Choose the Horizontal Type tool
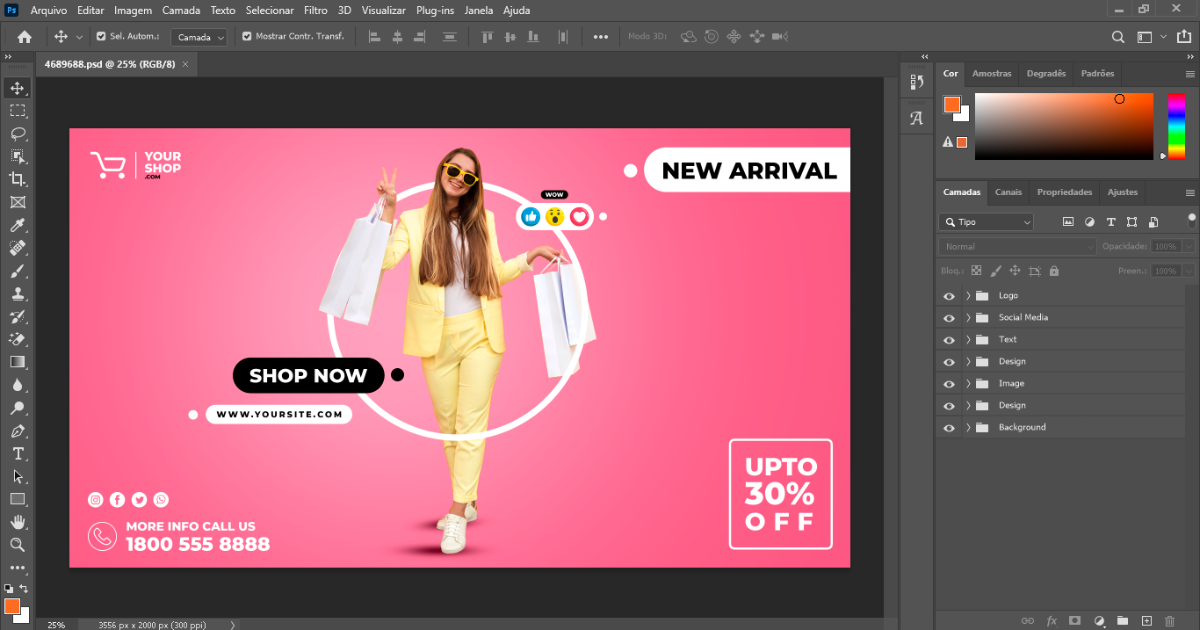Screen dimensions: 1200x630 pyautogui.click(x=17, y=453)
